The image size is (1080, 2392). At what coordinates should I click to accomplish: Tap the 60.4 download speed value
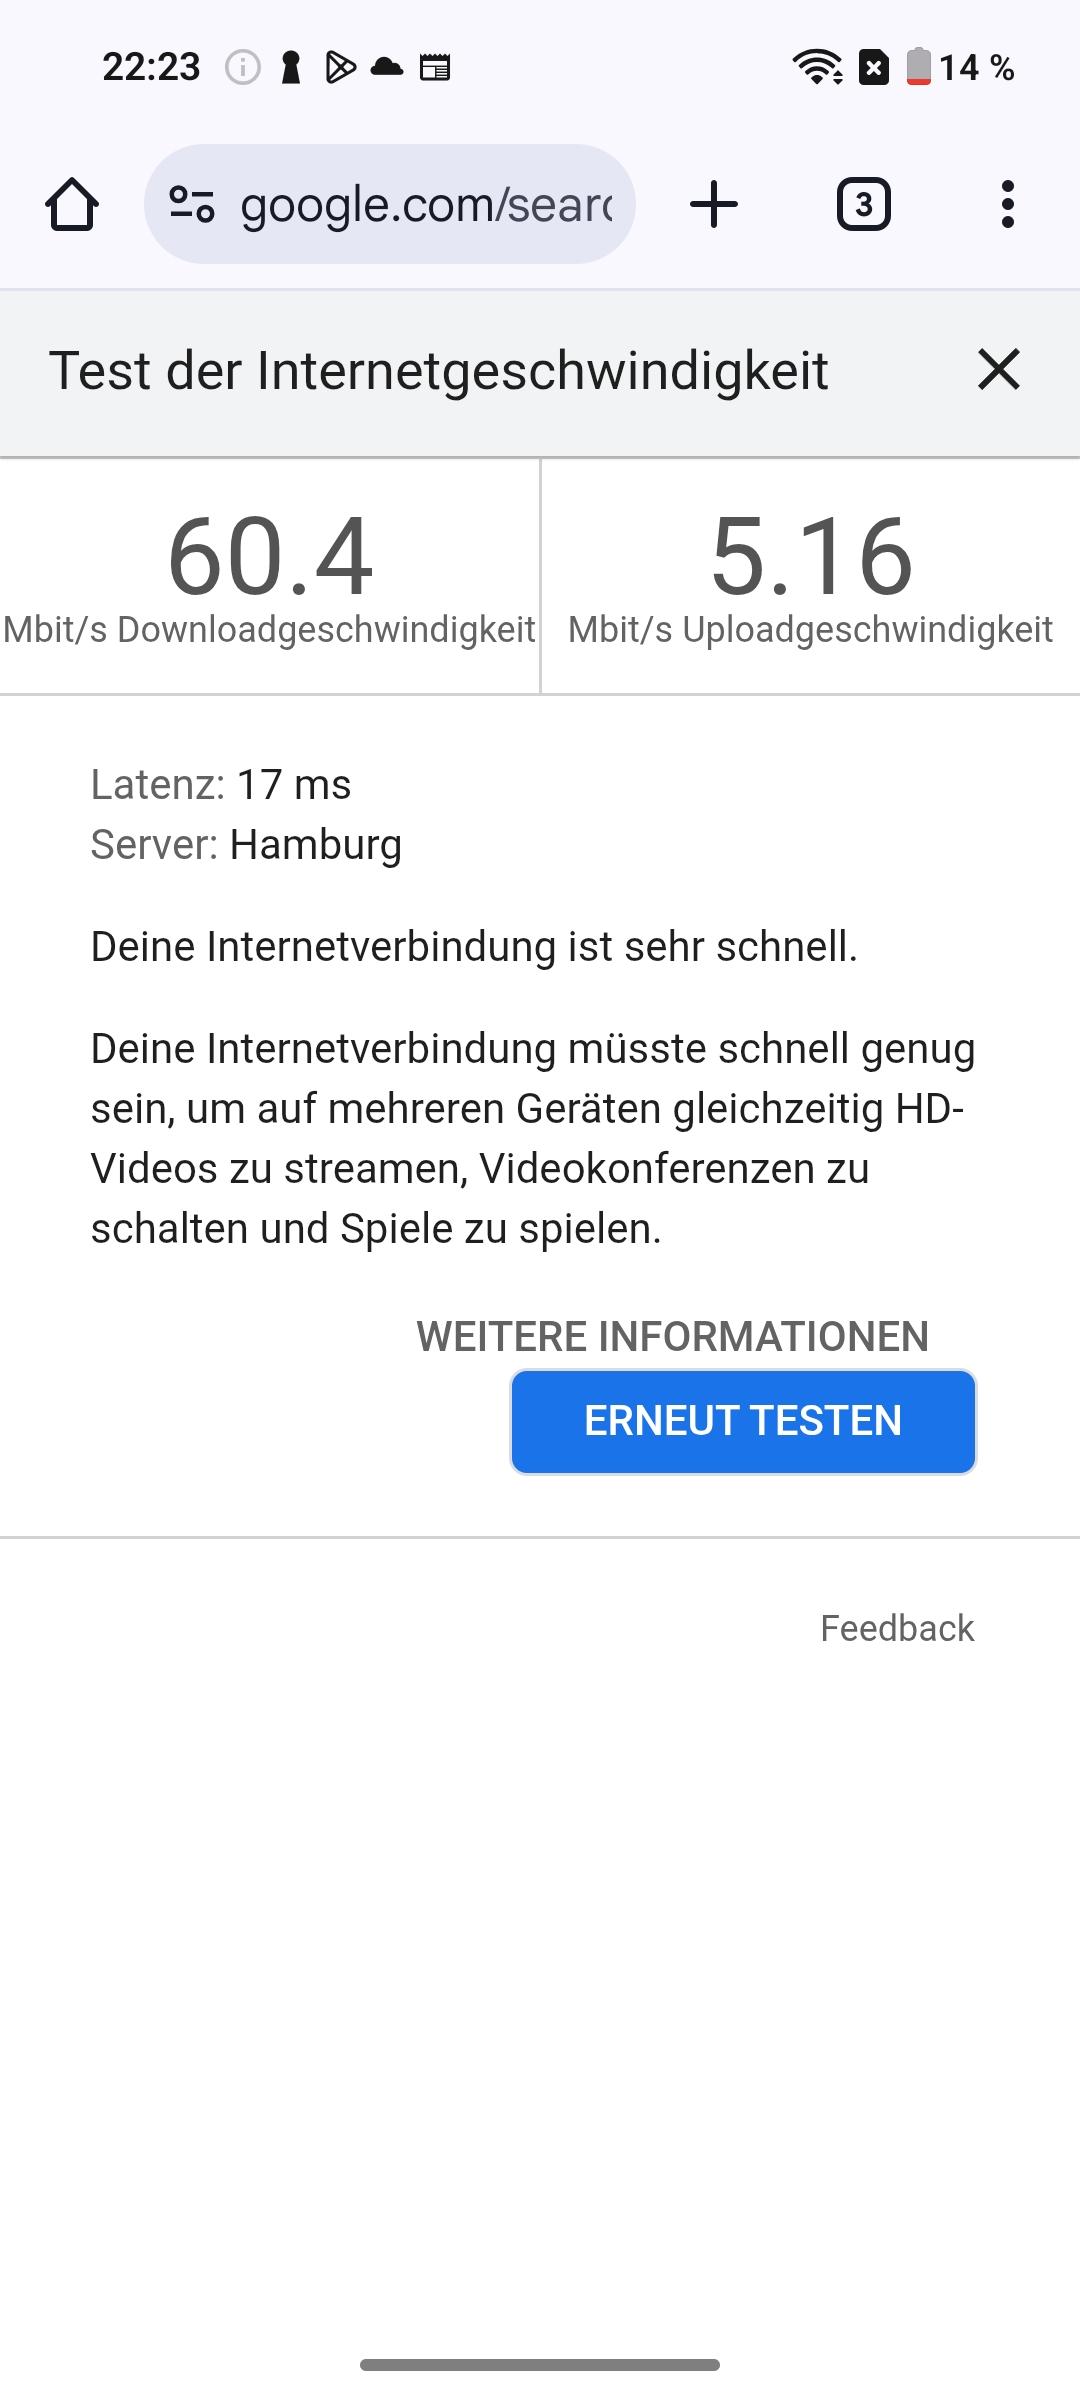pos(270,556)
